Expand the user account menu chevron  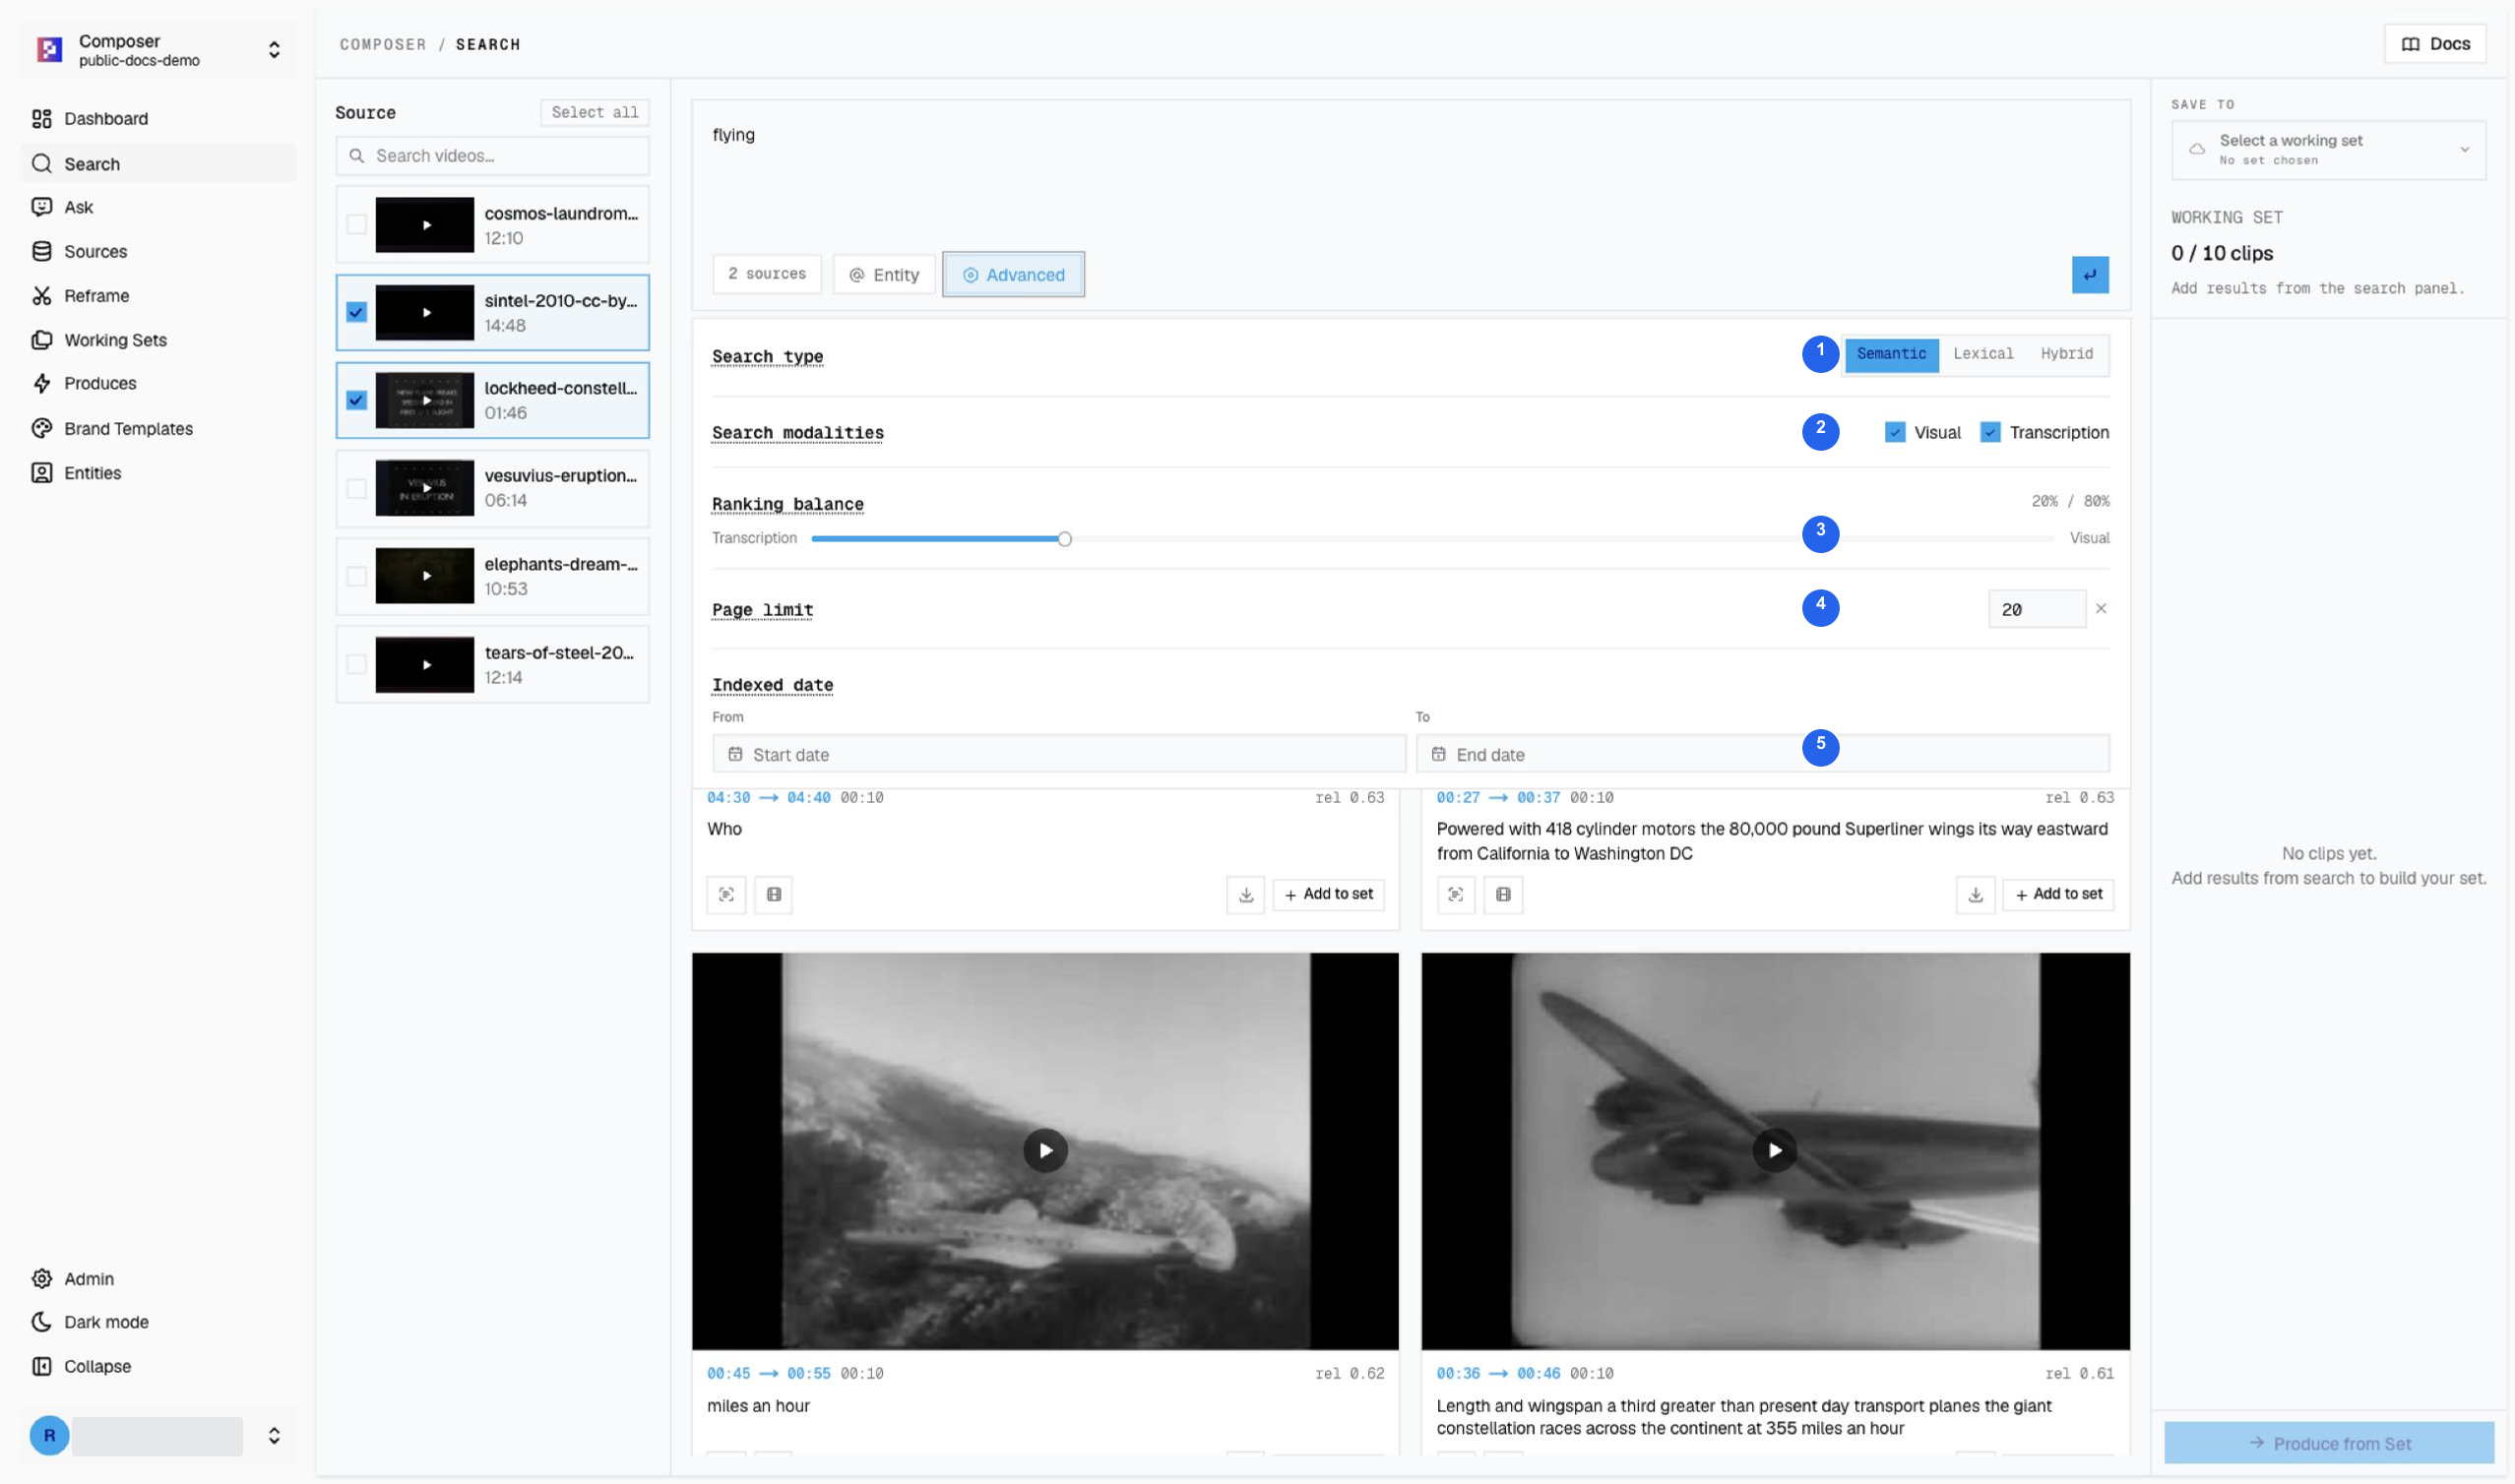[x=274, y=1435]
